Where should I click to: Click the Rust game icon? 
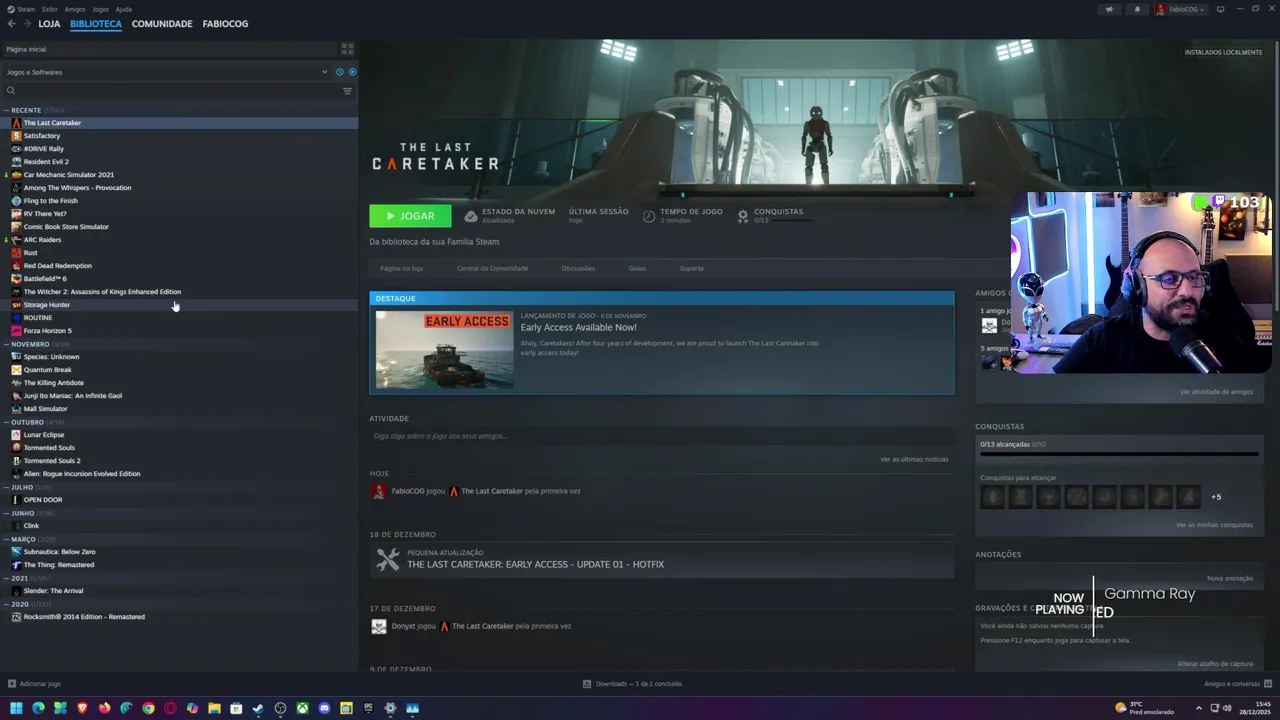[16, 253]
